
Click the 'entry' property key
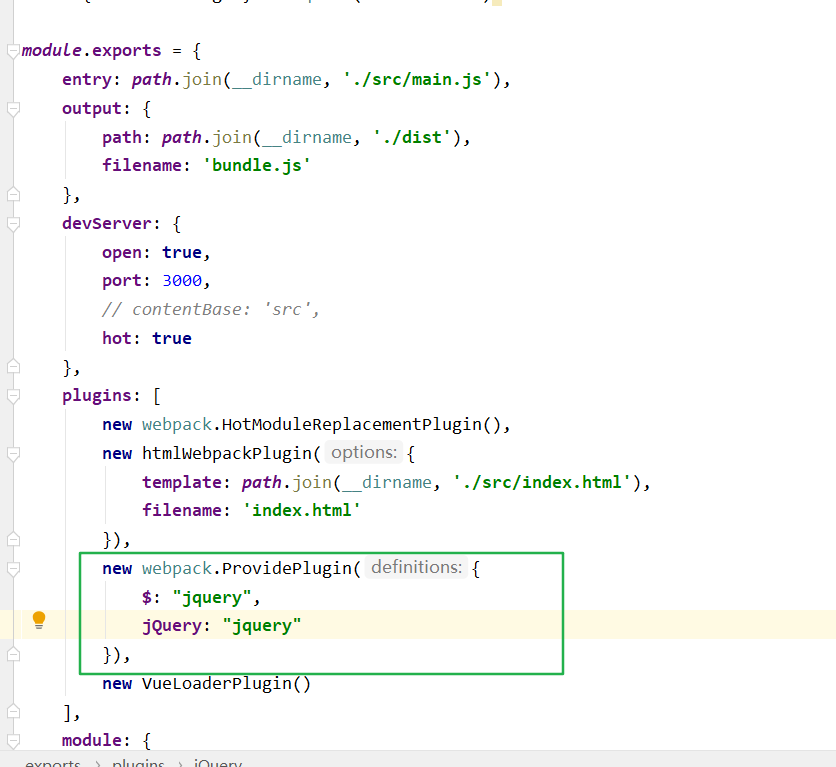87,79
